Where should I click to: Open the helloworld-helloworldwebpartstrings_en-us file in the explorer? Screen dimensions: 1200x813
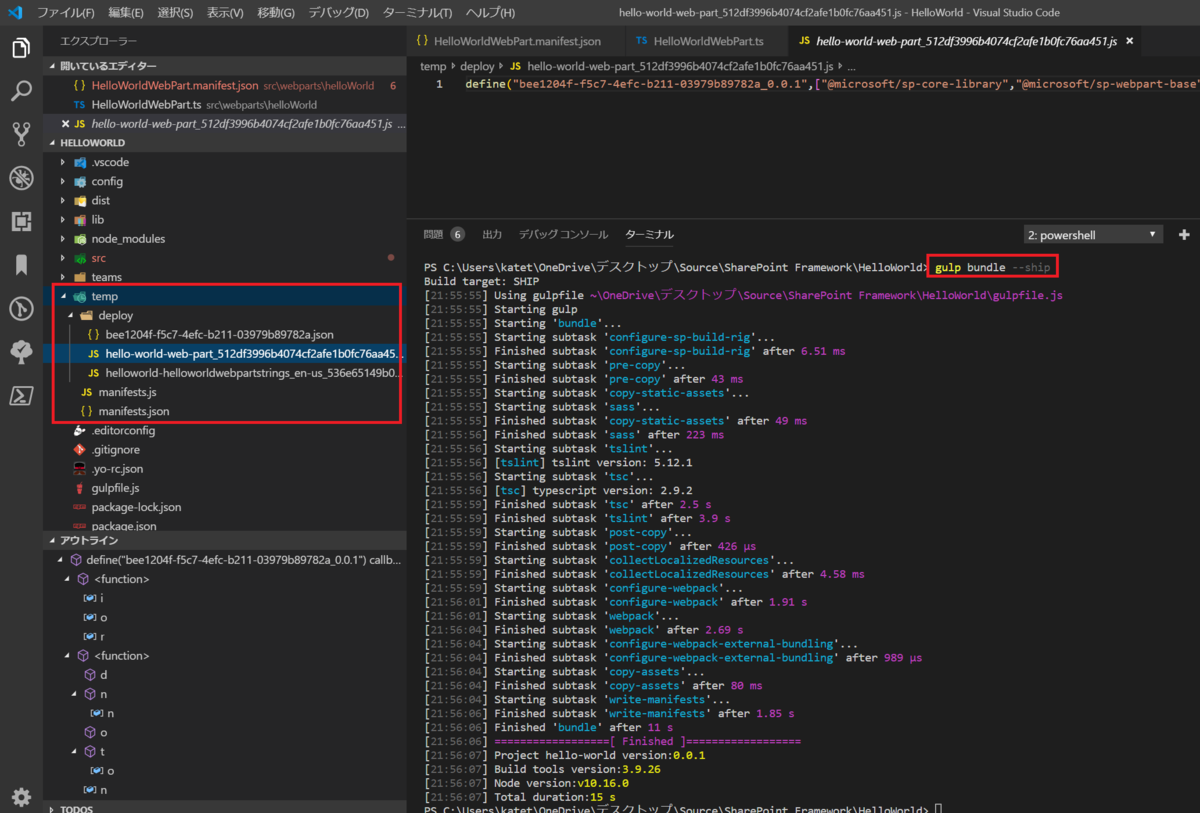225,373
